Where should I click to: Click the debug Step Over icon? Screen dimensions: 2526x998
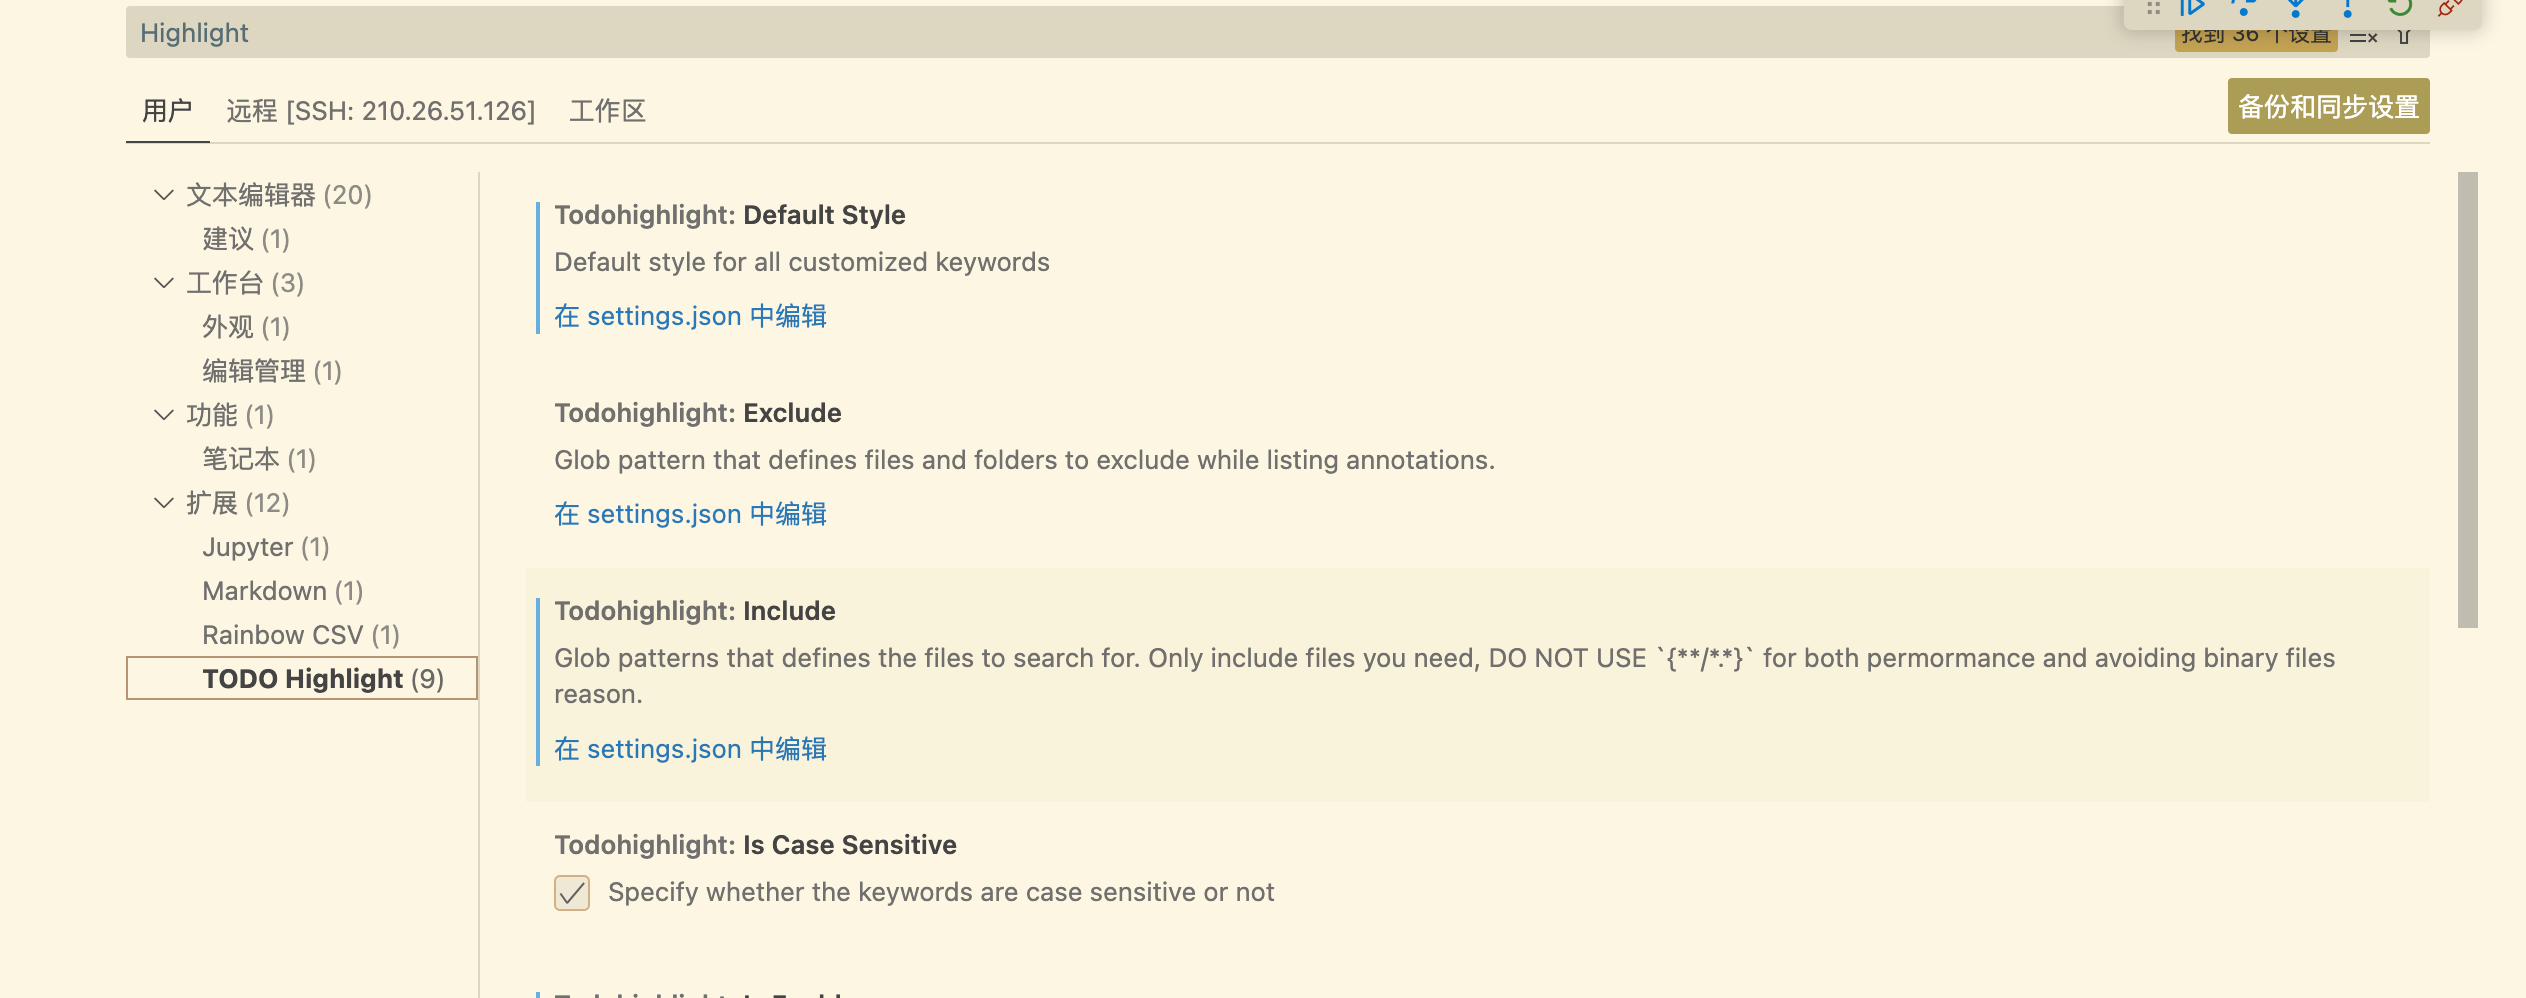(2244, 8)
